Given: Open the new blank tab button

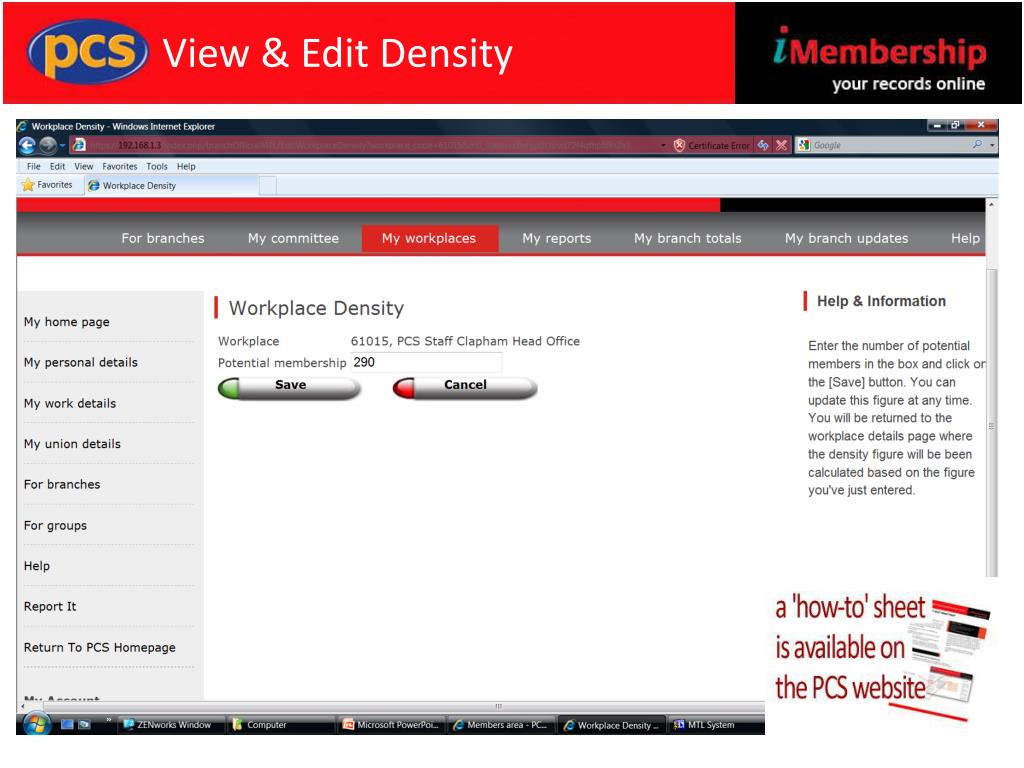Looking at the screenshot, I should coord(268,185).
